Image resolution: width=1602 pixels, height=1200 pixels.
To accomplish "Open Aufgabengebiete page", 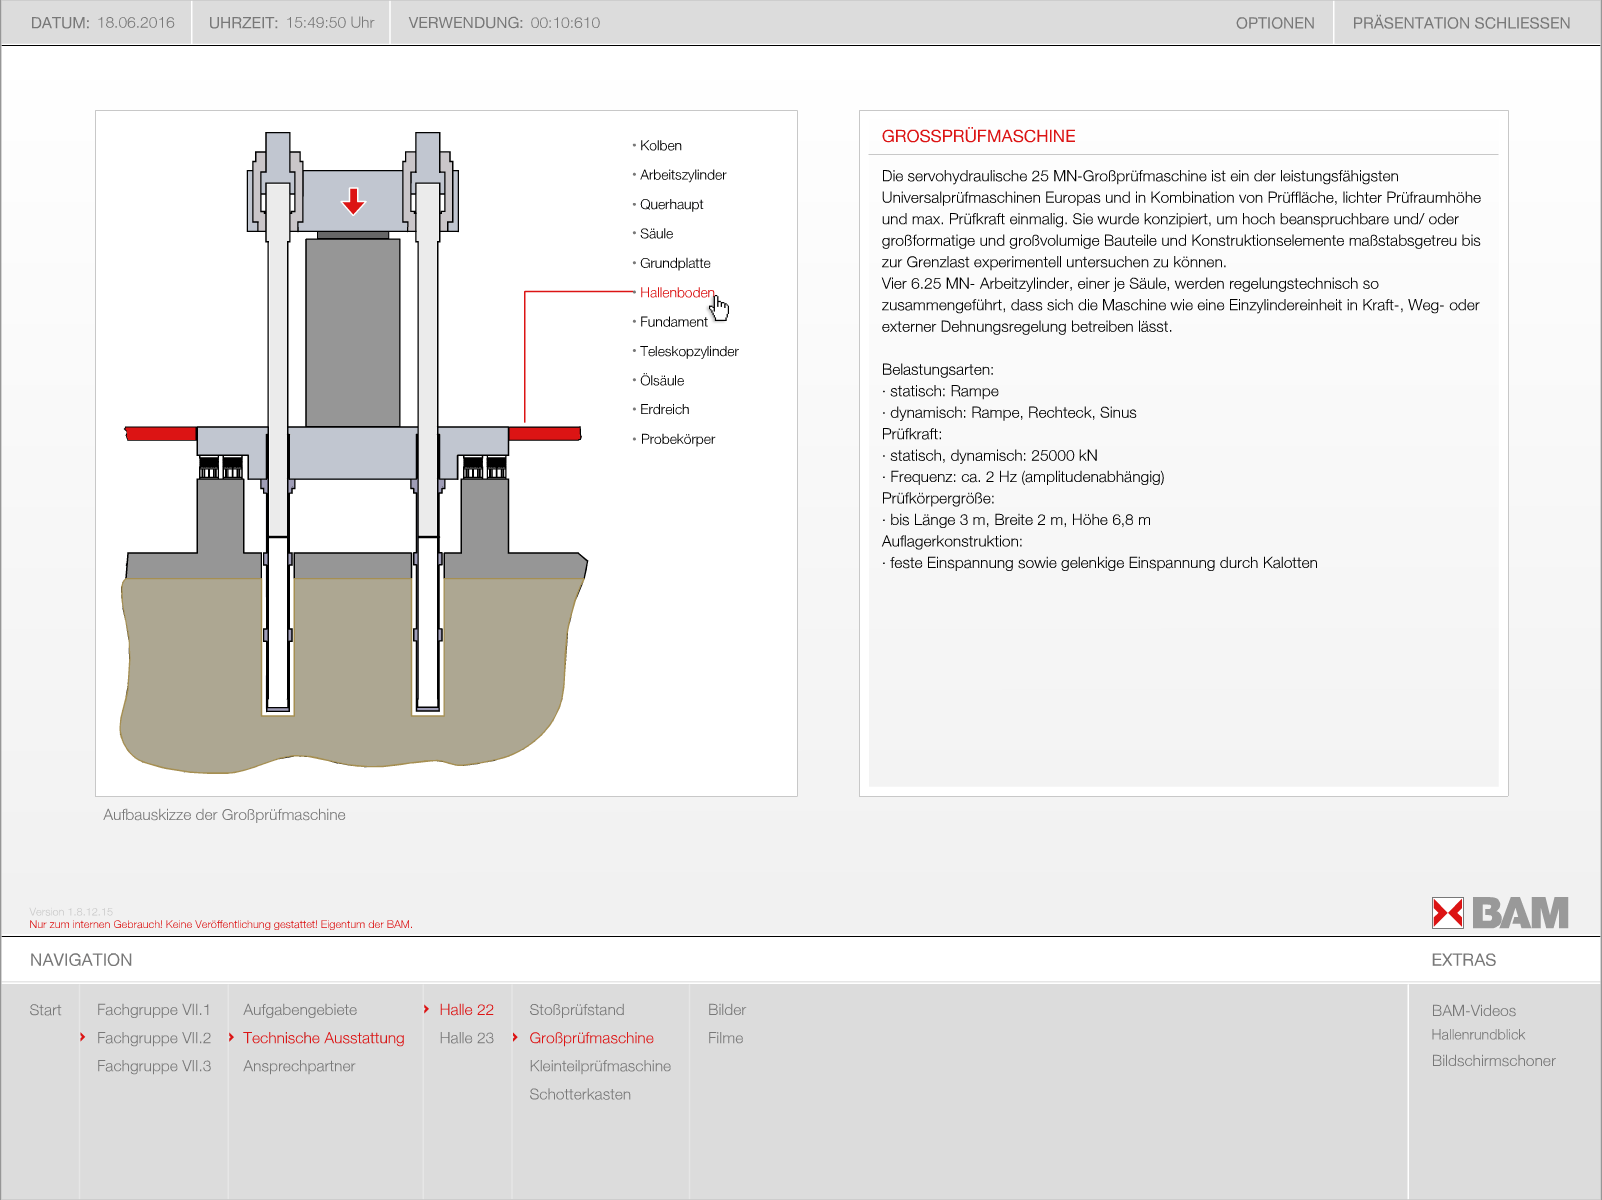I will (299, 1010).
